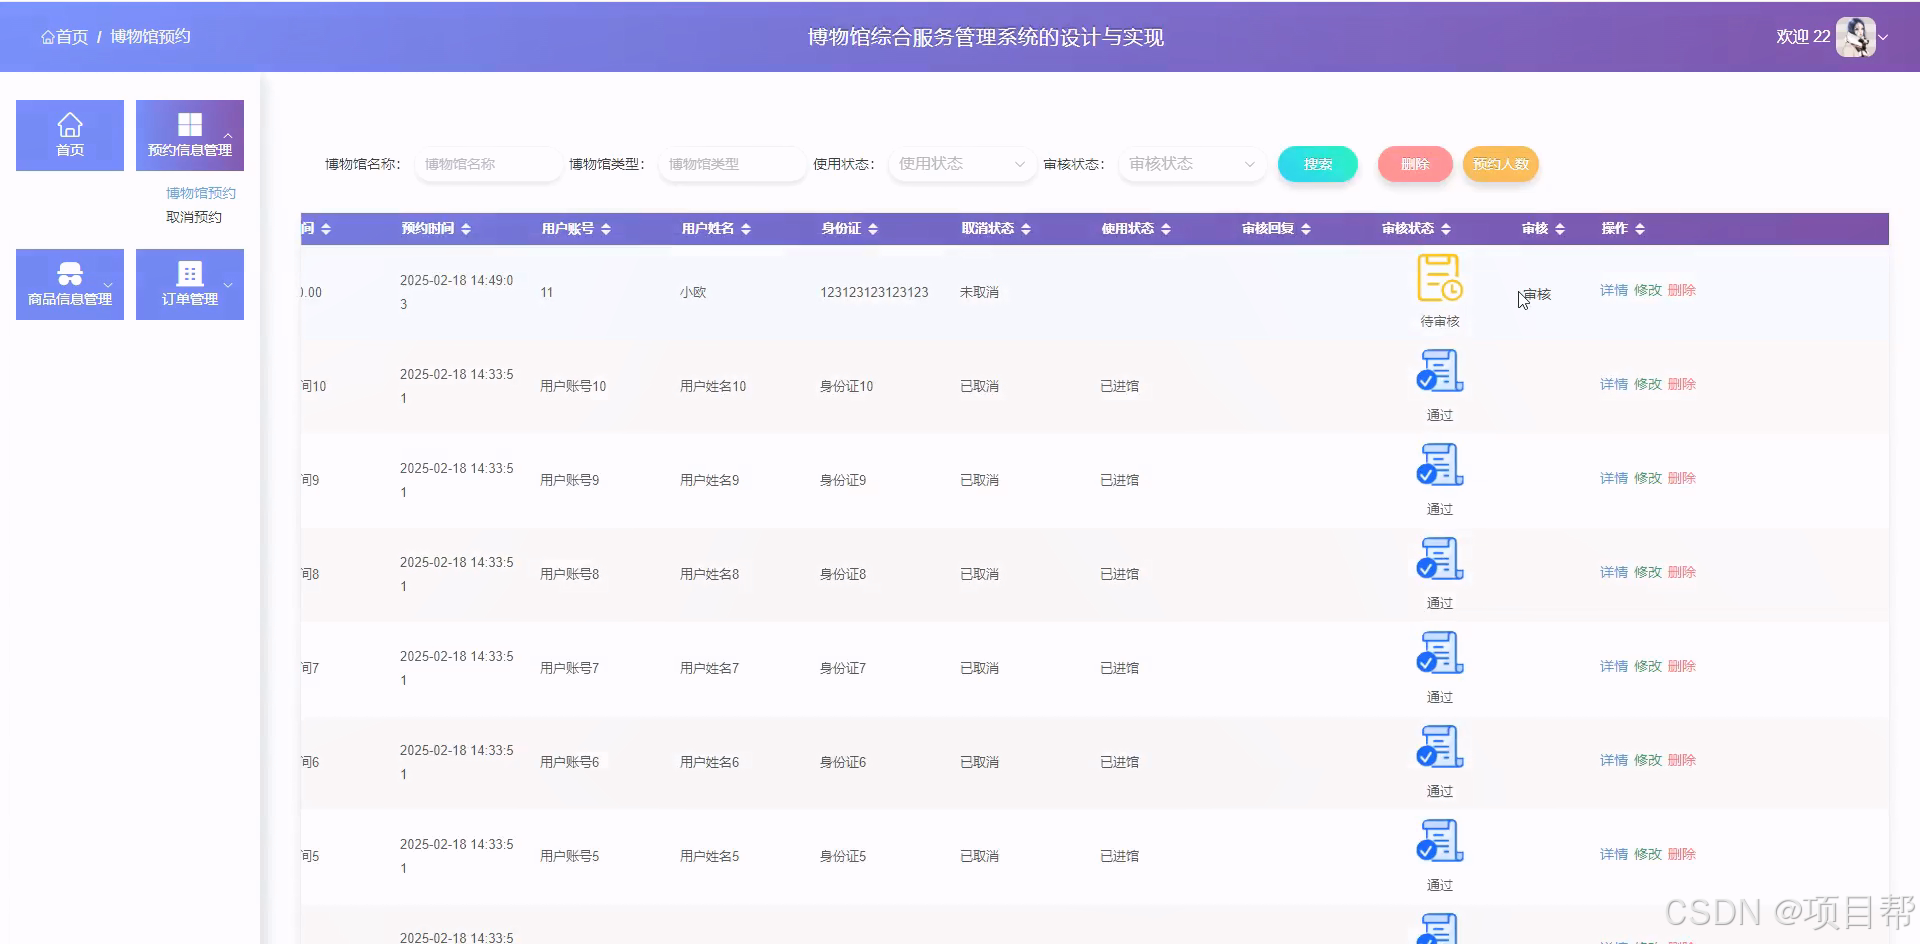The height and width of the screenshot is (944, 1920).
Task: Click the 待审核 pending review icon
Action: click(1440, 277)
